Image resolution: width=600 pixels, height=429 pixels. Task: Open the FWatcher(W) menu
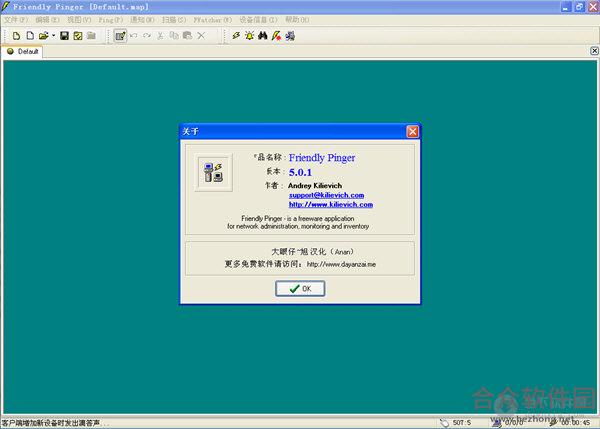pyautogui.click(x=212, y=20)
